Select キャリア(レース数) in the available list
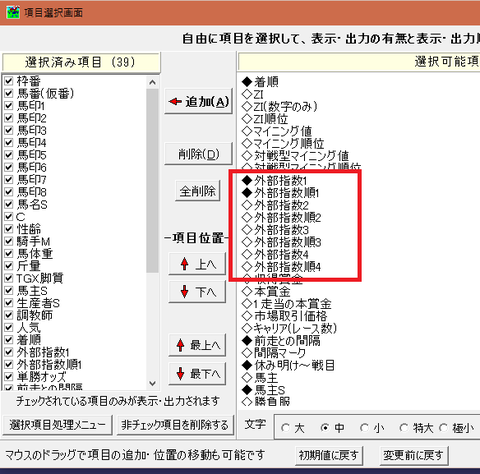 click(x=290, y=329)
